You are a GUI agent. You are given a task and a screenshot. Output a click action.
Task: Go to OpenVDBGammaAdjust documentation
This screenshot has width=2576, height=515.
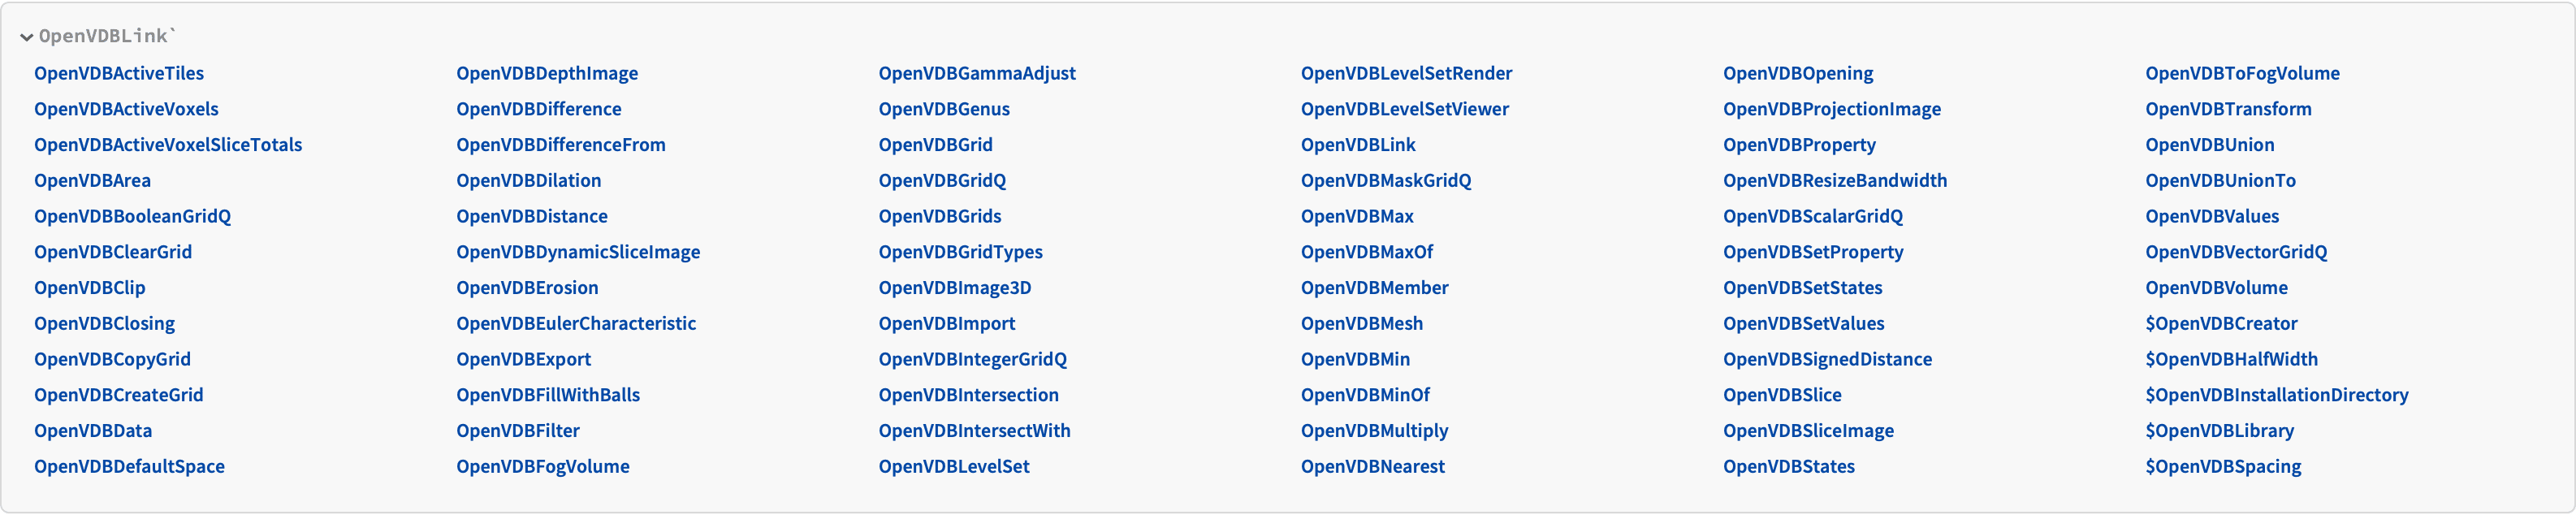click(x=977, y=73)
